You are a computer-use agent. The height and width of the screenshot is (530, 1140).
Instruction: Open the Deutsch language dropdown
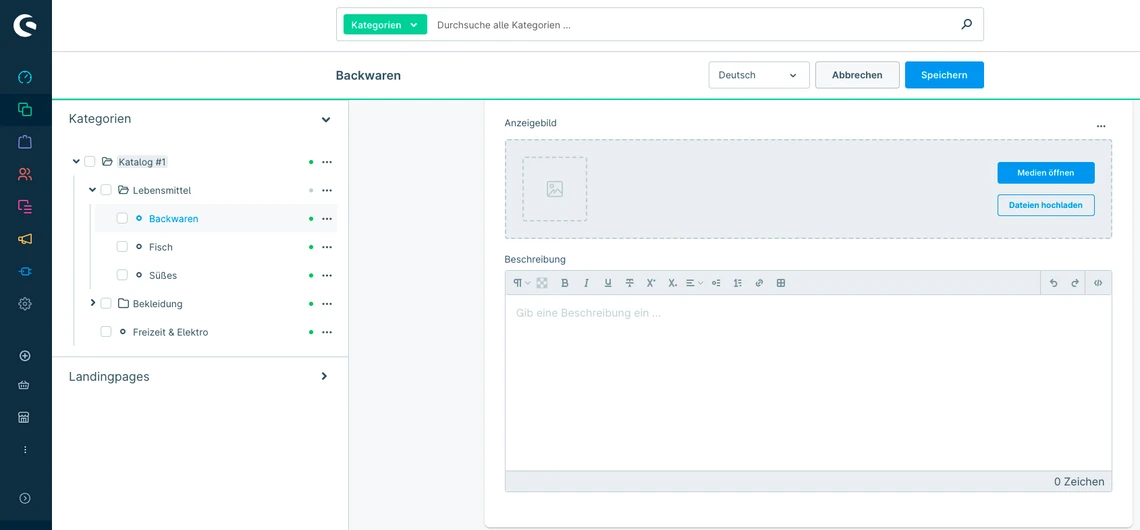point(758,75)
